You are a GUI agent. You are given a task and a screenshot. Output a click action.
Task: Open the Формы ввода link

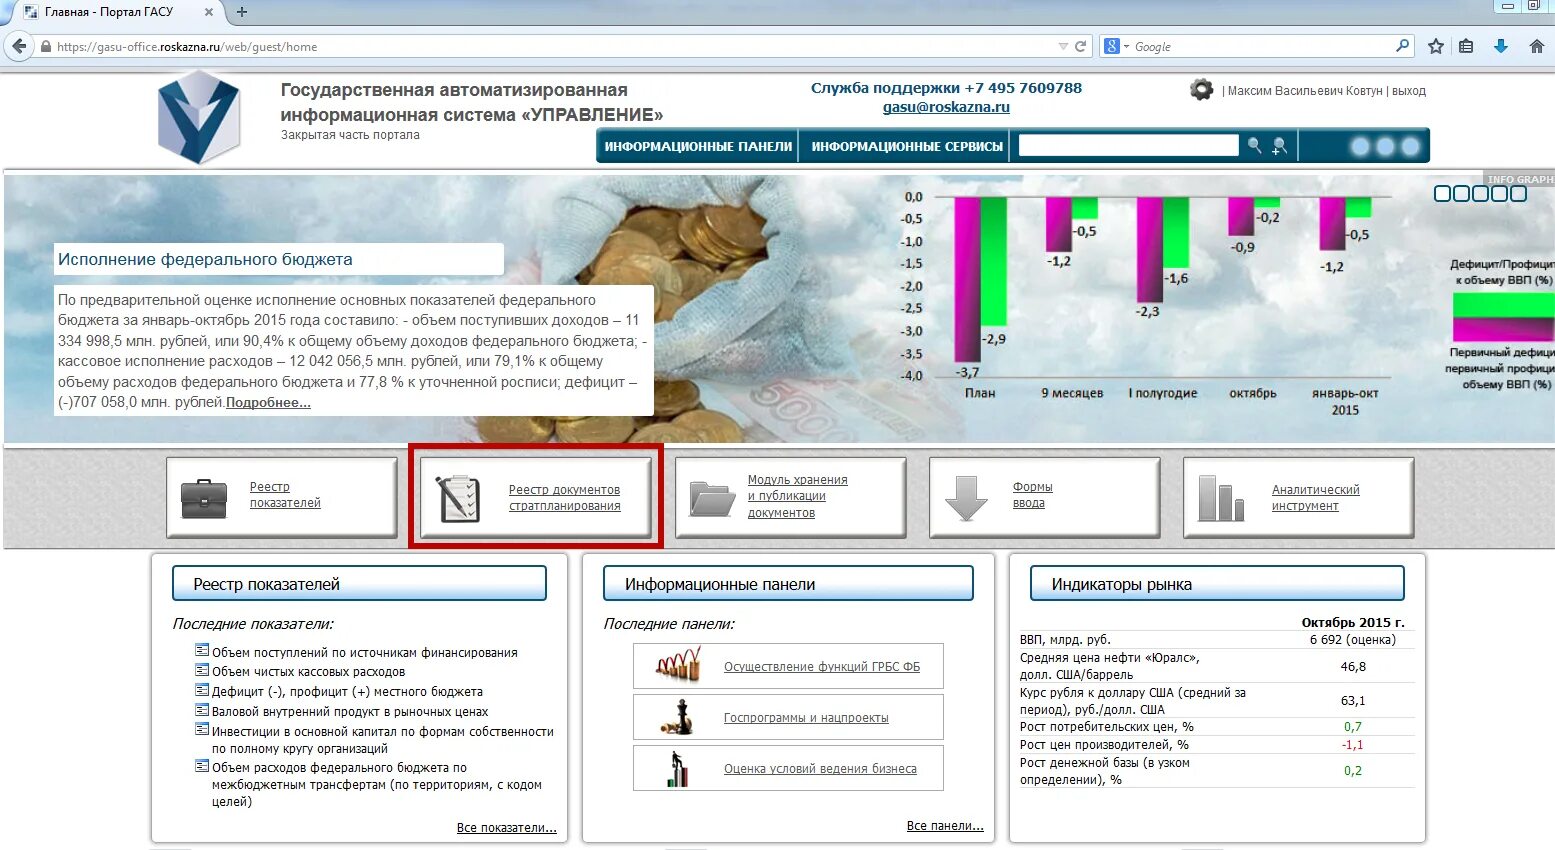[1032, 495]
